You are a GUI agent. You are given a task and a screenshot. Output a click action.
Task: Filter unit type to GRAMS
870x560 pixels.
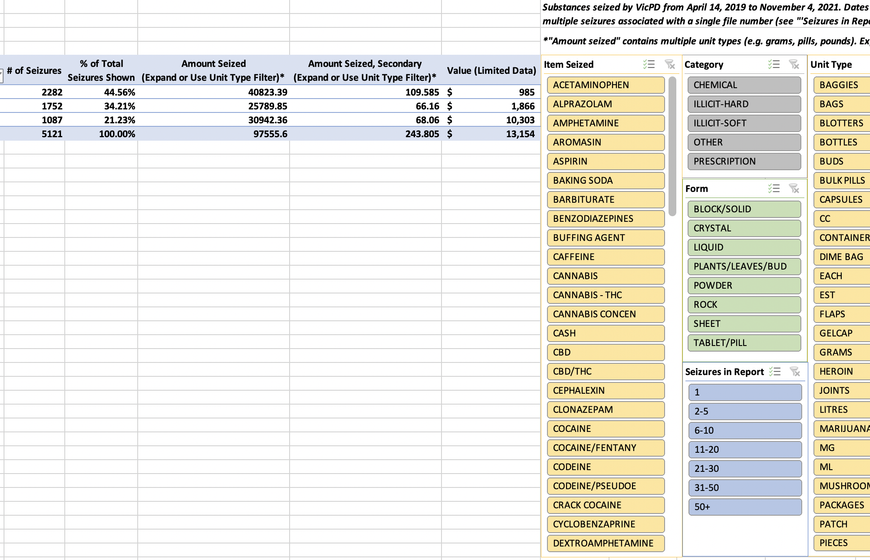point(842,352)
